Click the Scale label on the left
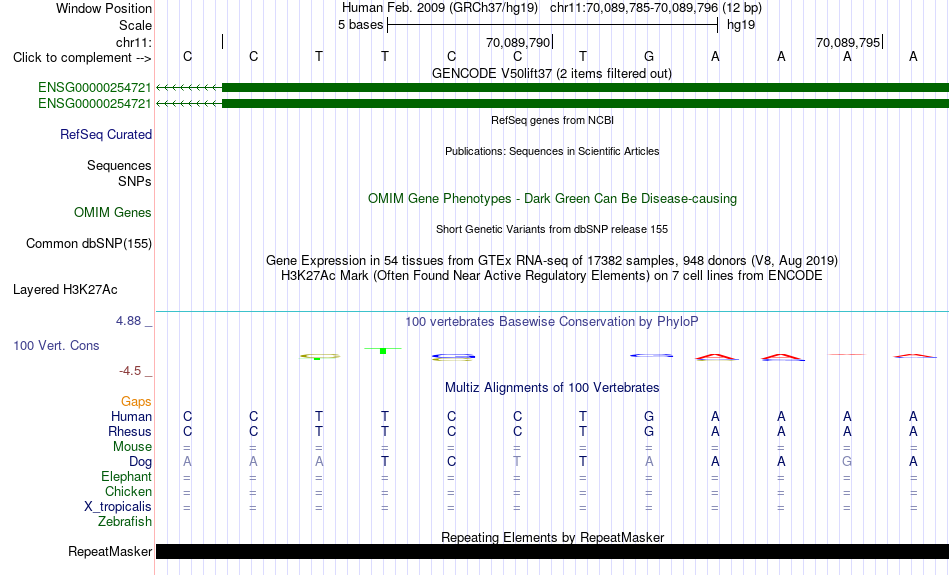 coord(135,25)
